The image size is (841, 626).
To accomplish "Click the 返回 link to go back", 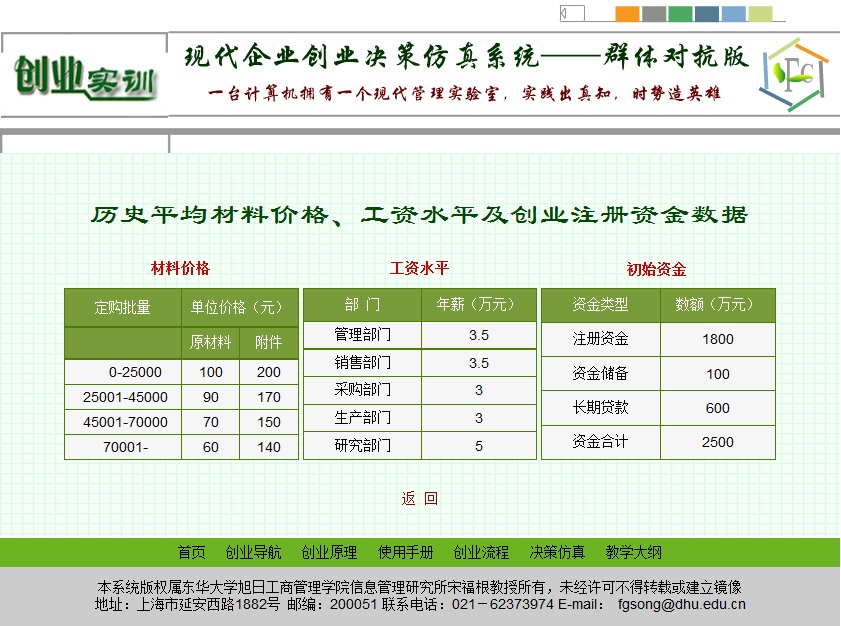I will 420,498.
